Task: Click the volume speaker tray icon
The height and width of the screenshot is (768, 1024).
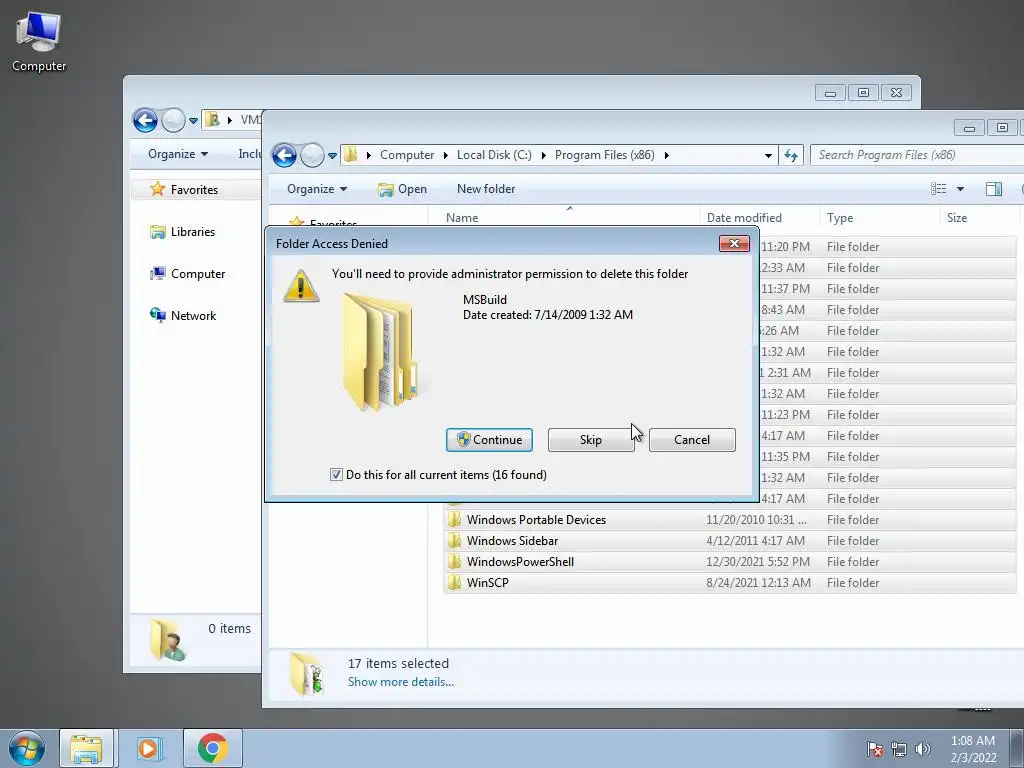Action: [x=923, y=749]
